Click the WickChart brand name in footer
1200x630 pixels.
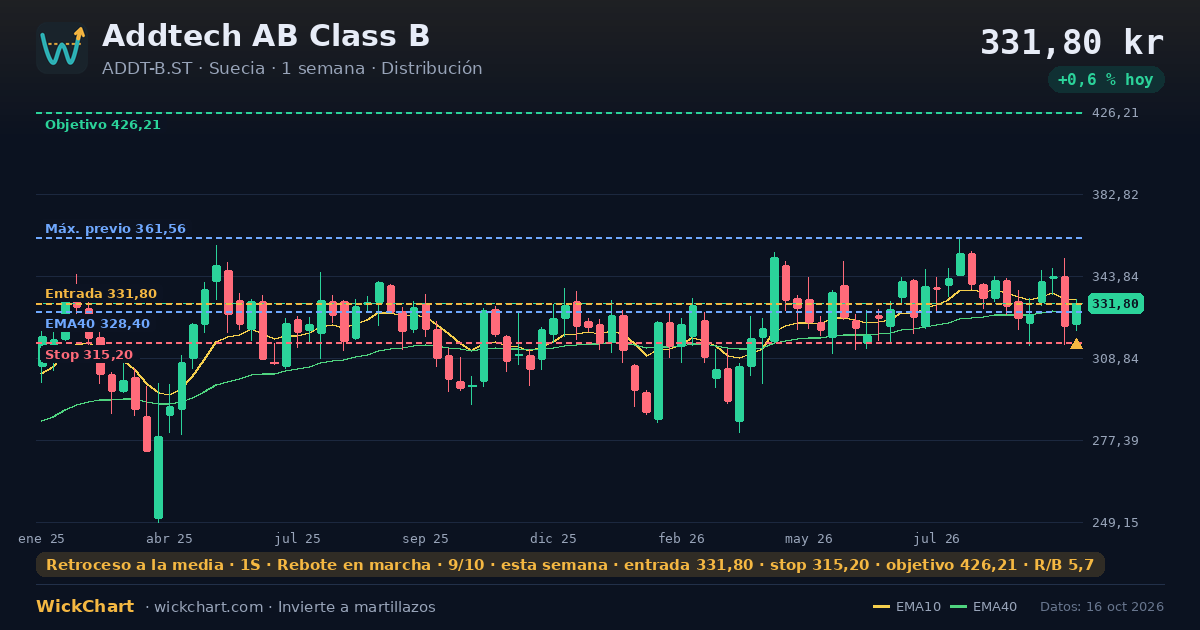coord(85,607)
